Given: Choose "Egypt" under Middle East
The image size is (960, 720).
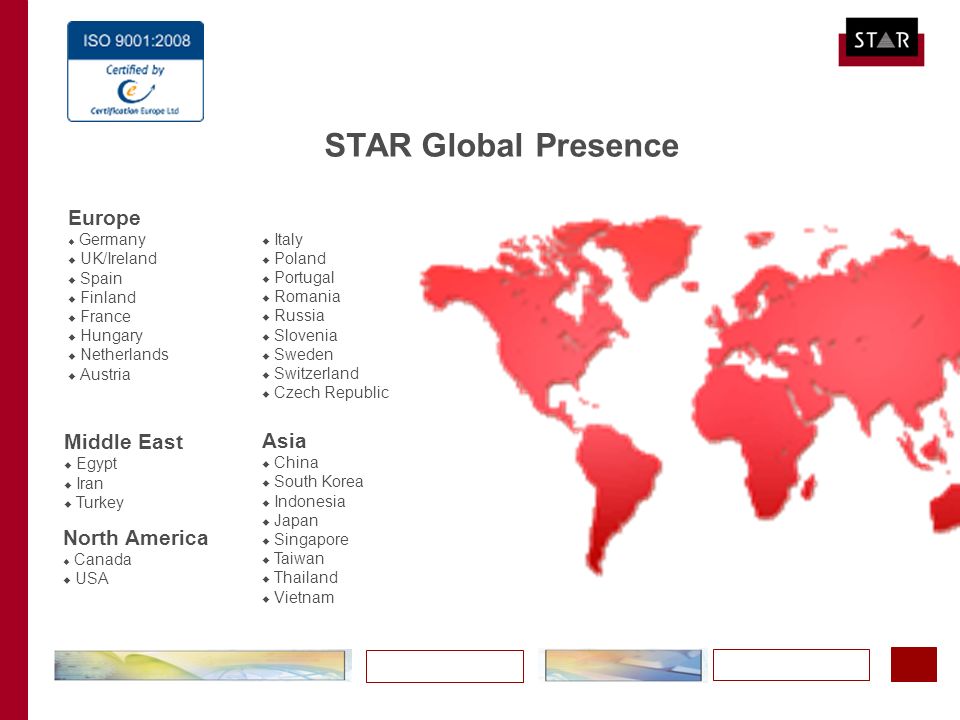Looking at the screenshot, I should pos(97,464).
